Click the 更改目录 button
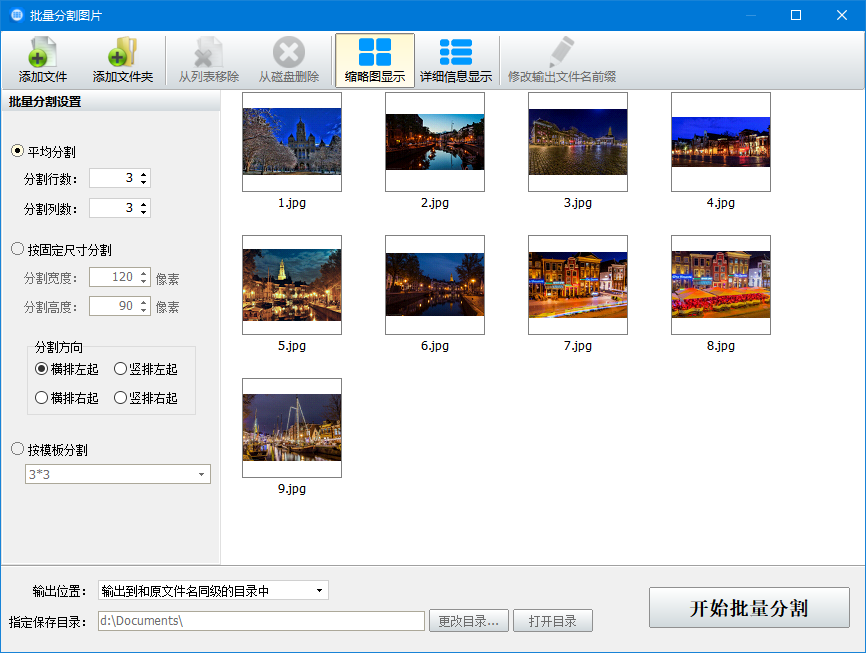The width and height of the screenshot is (866, 653). click(x=469, y=620)
